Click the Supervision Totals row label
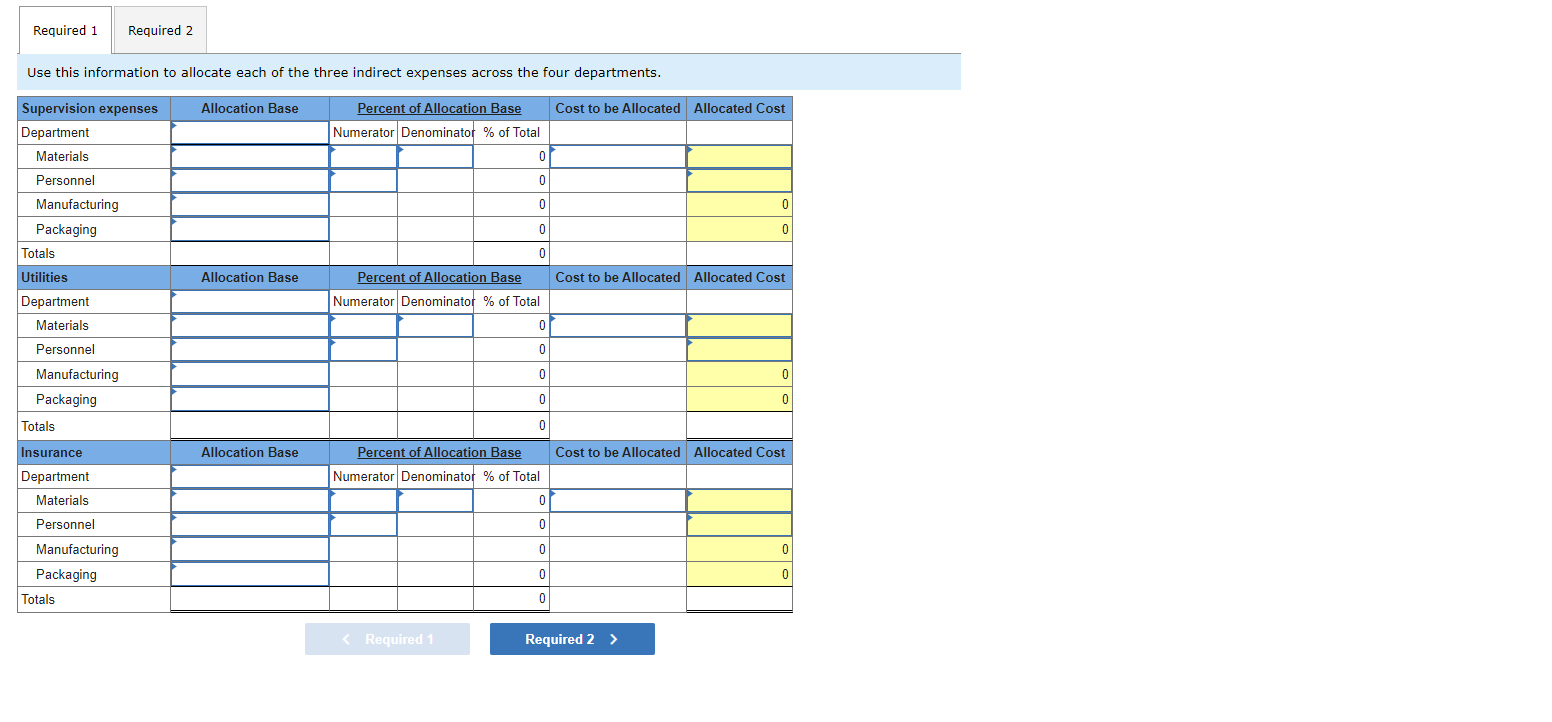Screen dimensions: 1552x722 [38, 253]
